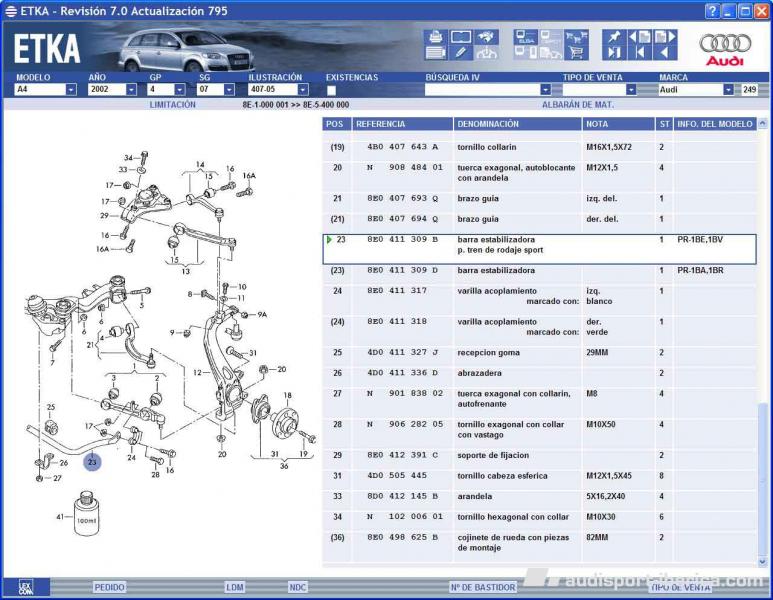
Task: Open the MARCA dropdown arrow
Action: click(x=729, y=90)
